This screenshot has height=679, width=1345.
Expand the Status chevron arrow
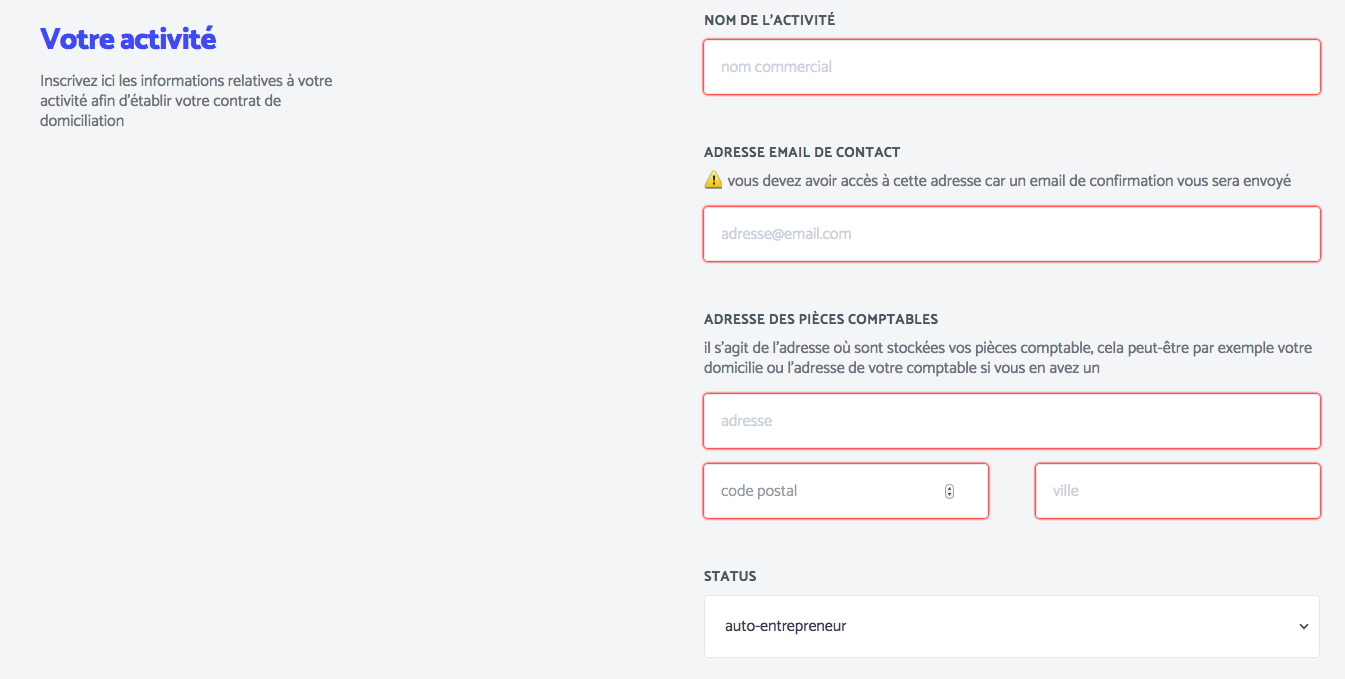pyautogui.click(x=1303, y=627)
